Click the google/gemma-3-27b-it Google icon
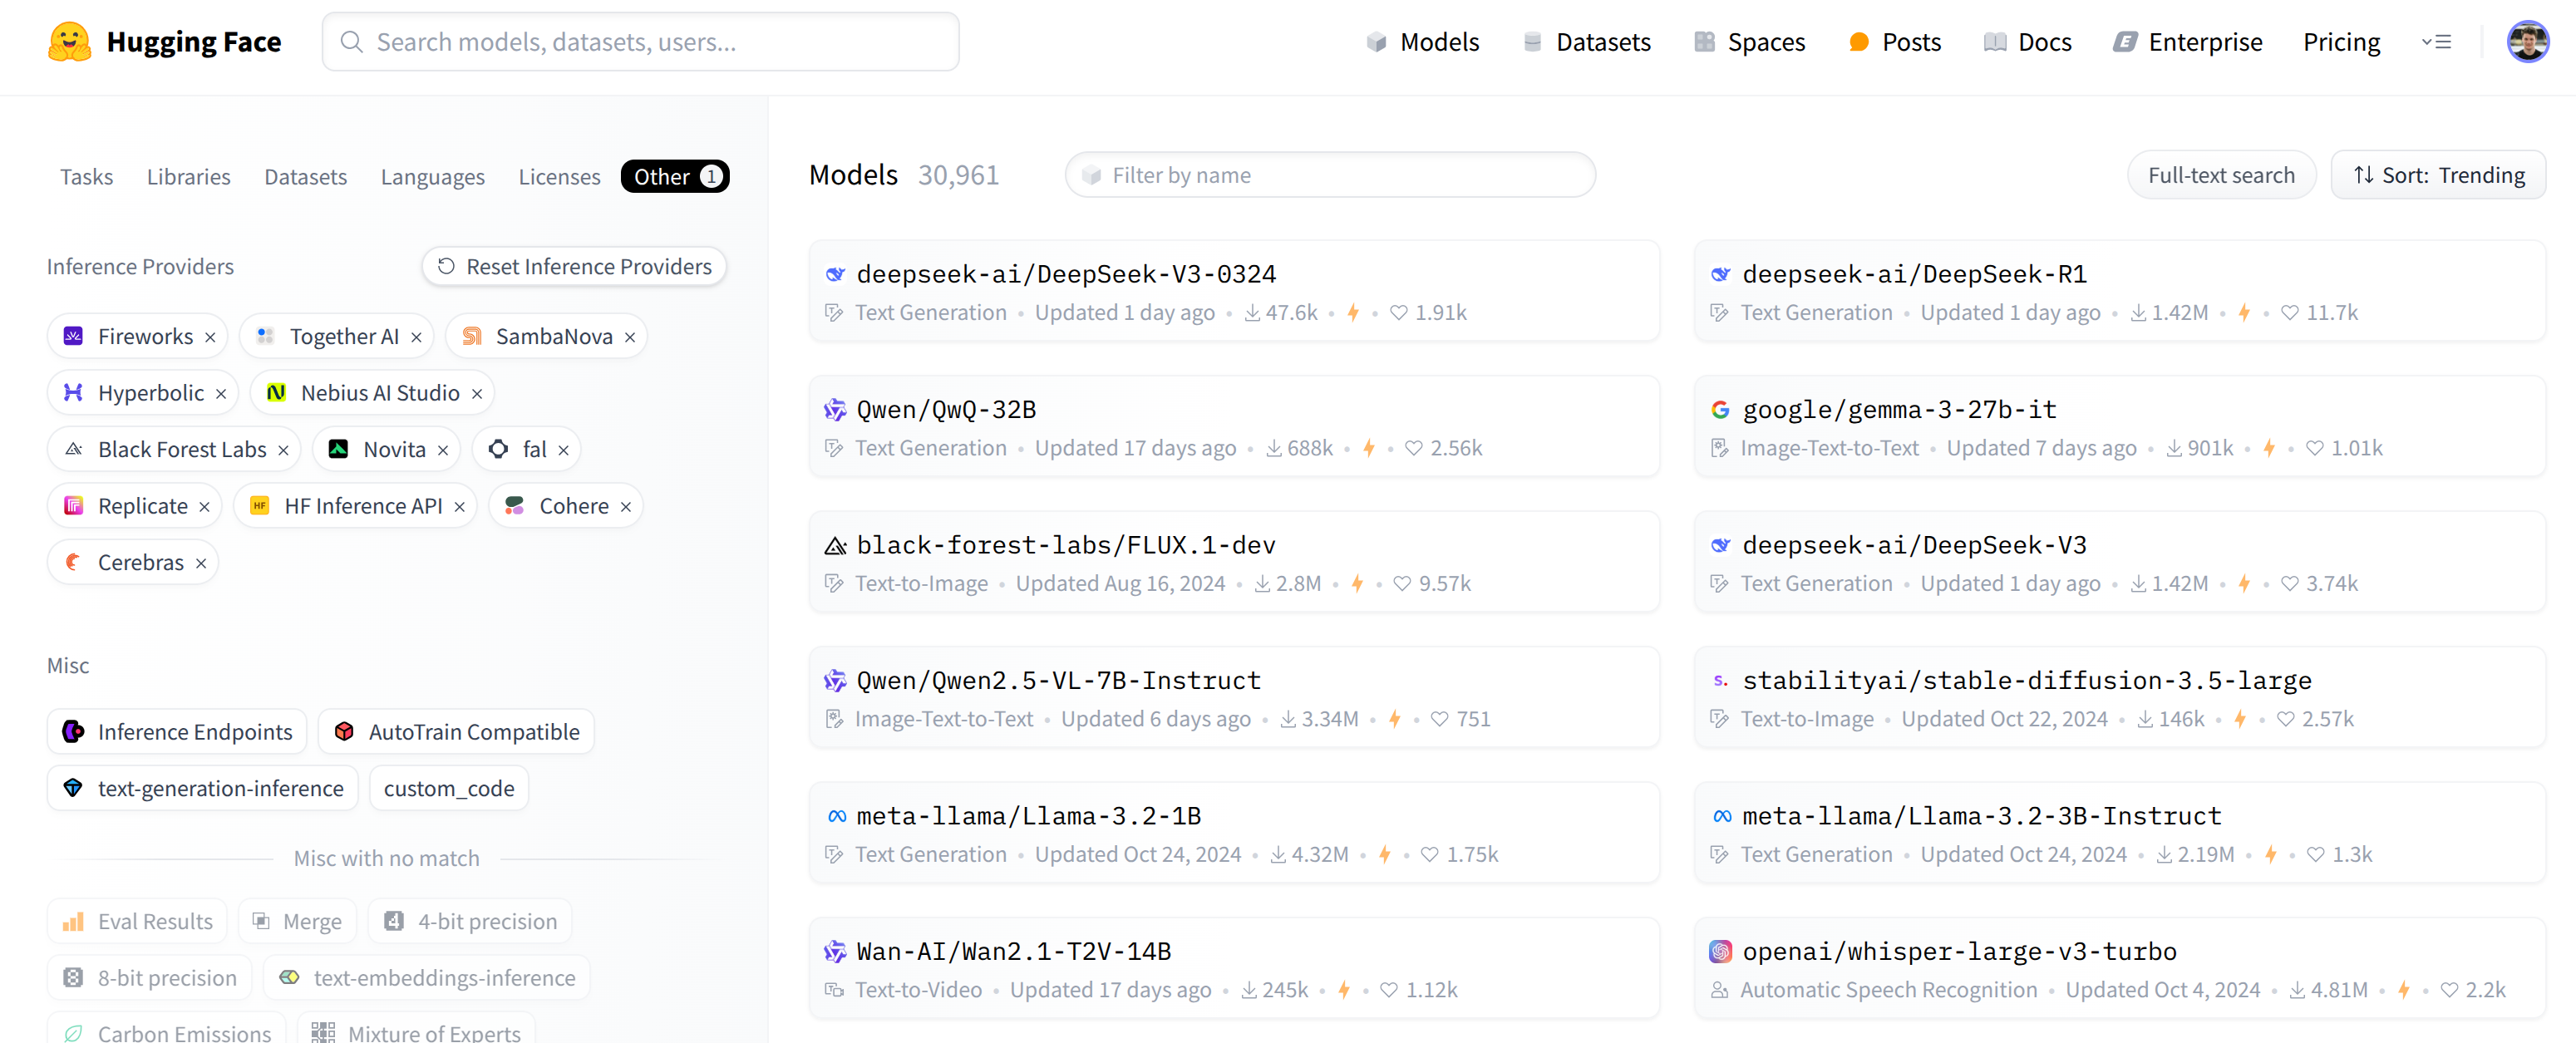This screenshot has width=2576, height=1043. pos(1720,410)
